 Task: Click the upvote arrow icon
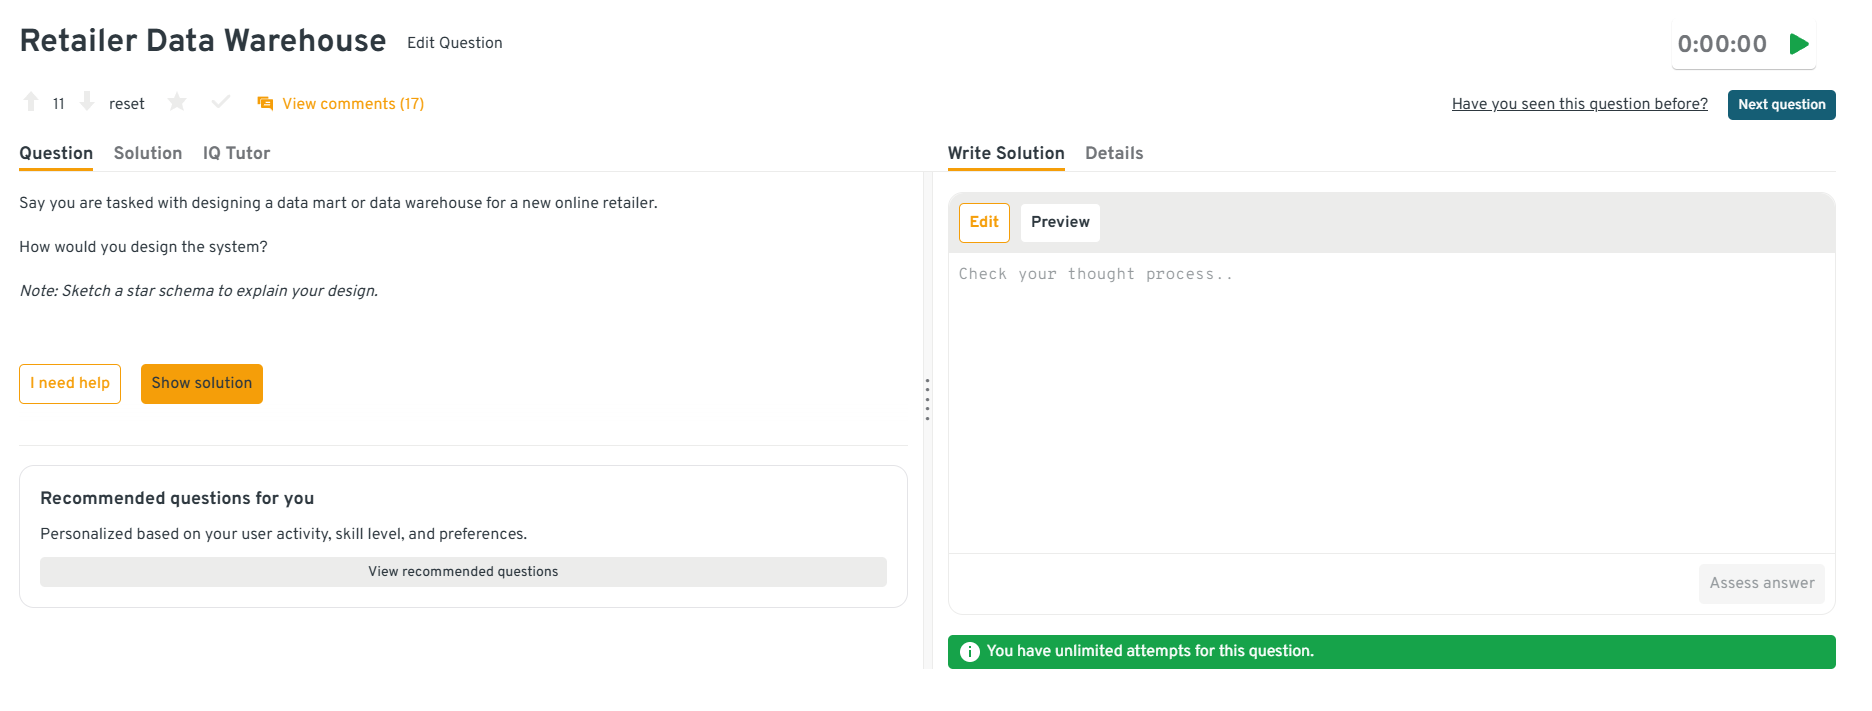[31, 102]
